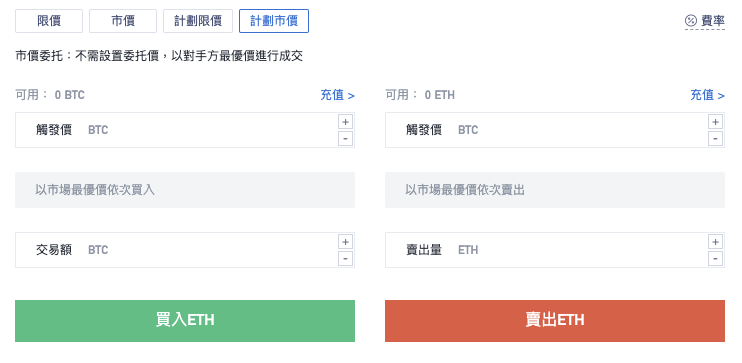742x363 pixels.
Task: Decrease the sell trigger price with minus
Action: coord(716,139)
